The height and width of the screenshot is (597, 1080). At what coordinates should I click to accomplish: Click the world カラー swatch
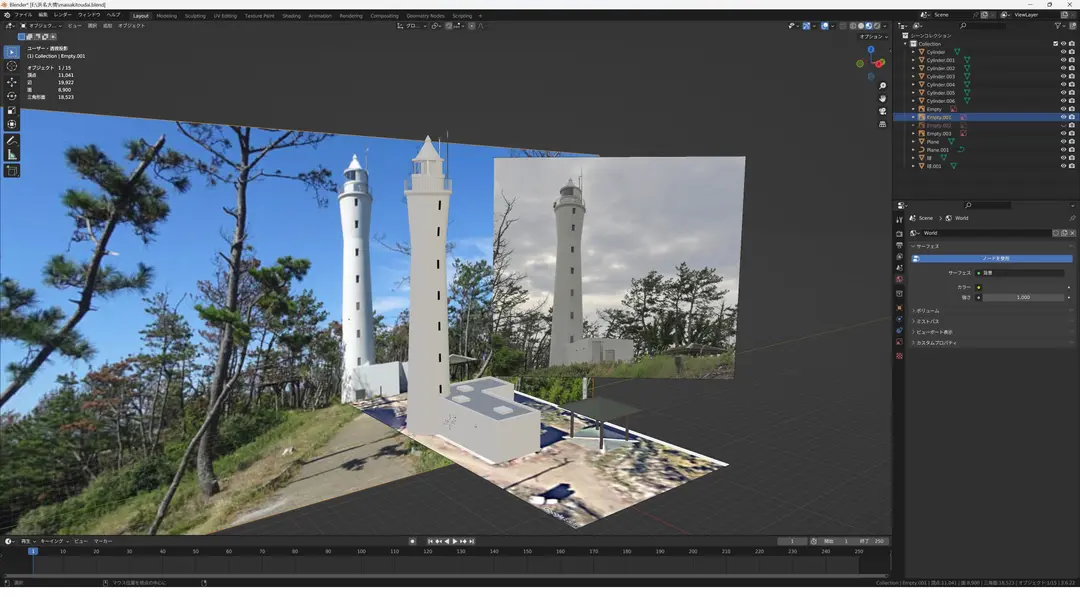pyautogui.click(x=1021, y=287)
